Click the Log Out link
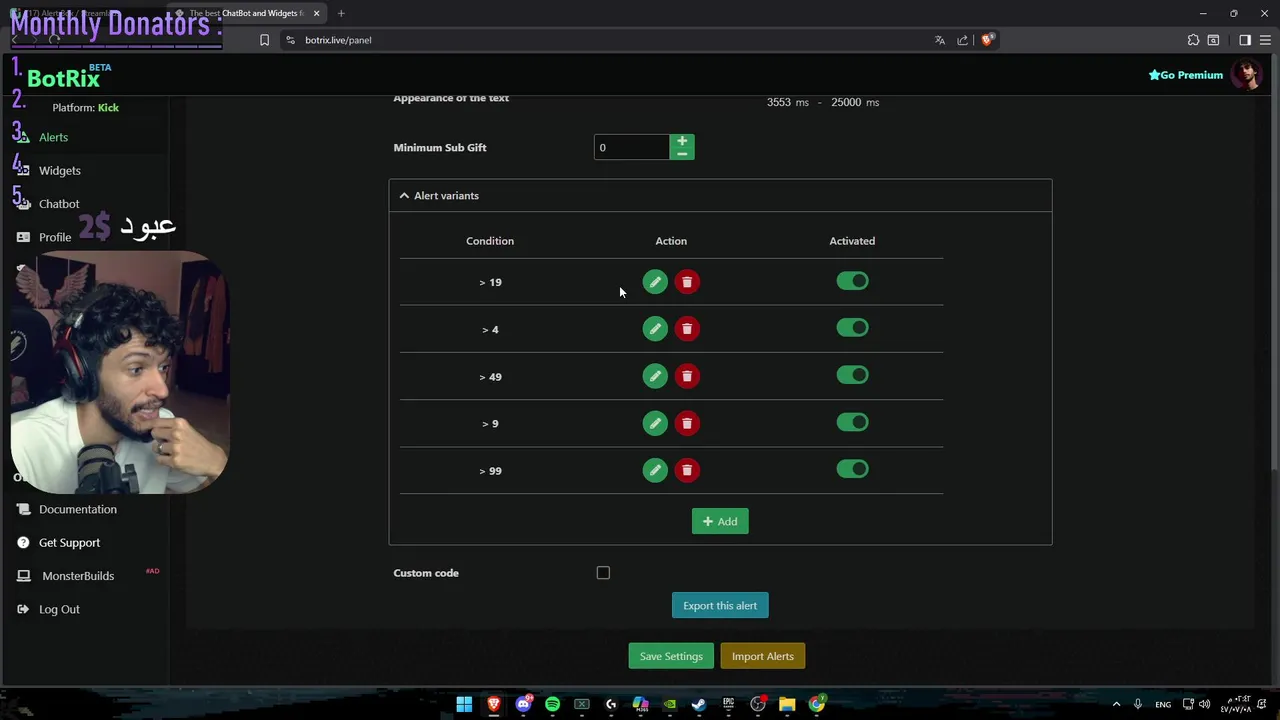This screenshot has width=1280, height=720. (x=59, y=609)
